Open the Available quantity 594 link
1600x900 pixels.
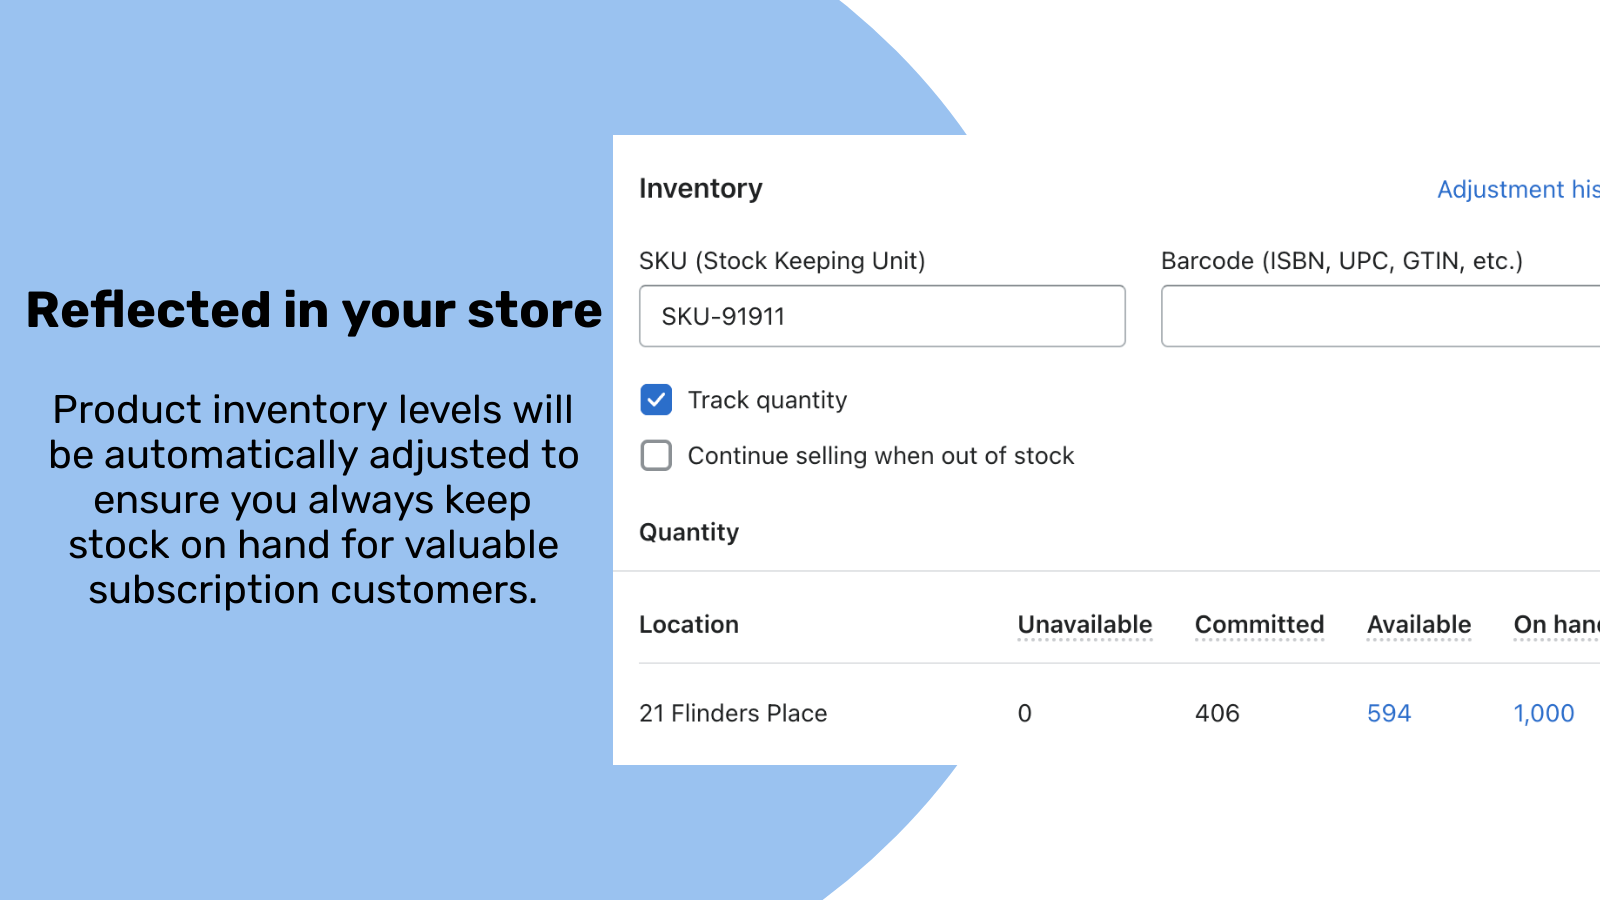point(1389,713)
